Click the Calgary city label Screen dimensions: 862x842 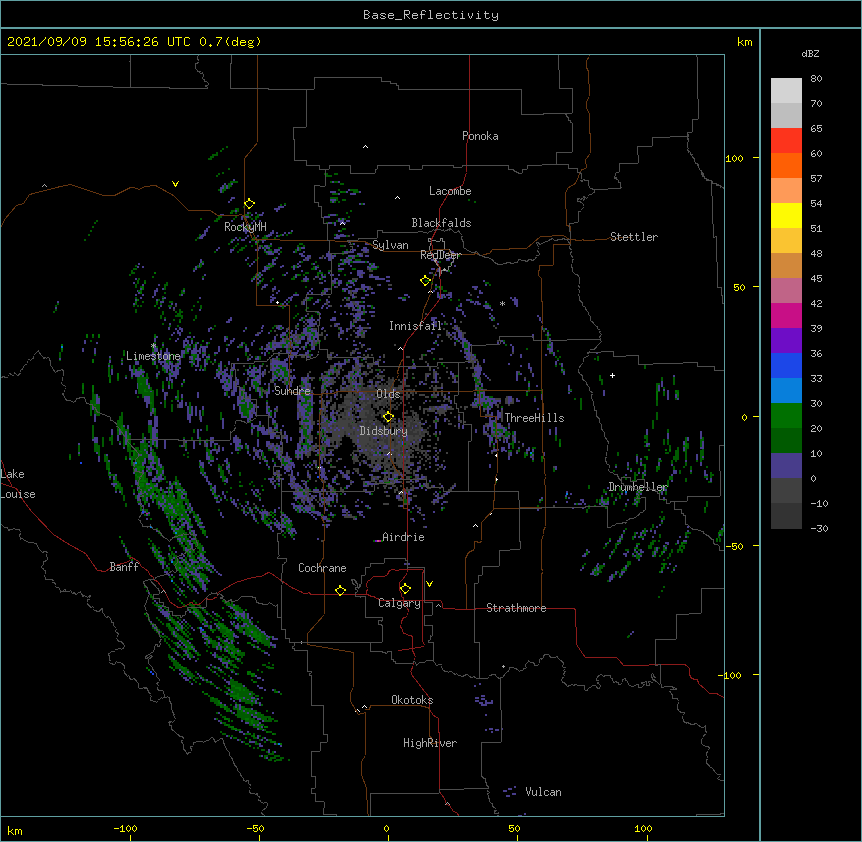tap(399, 603)
